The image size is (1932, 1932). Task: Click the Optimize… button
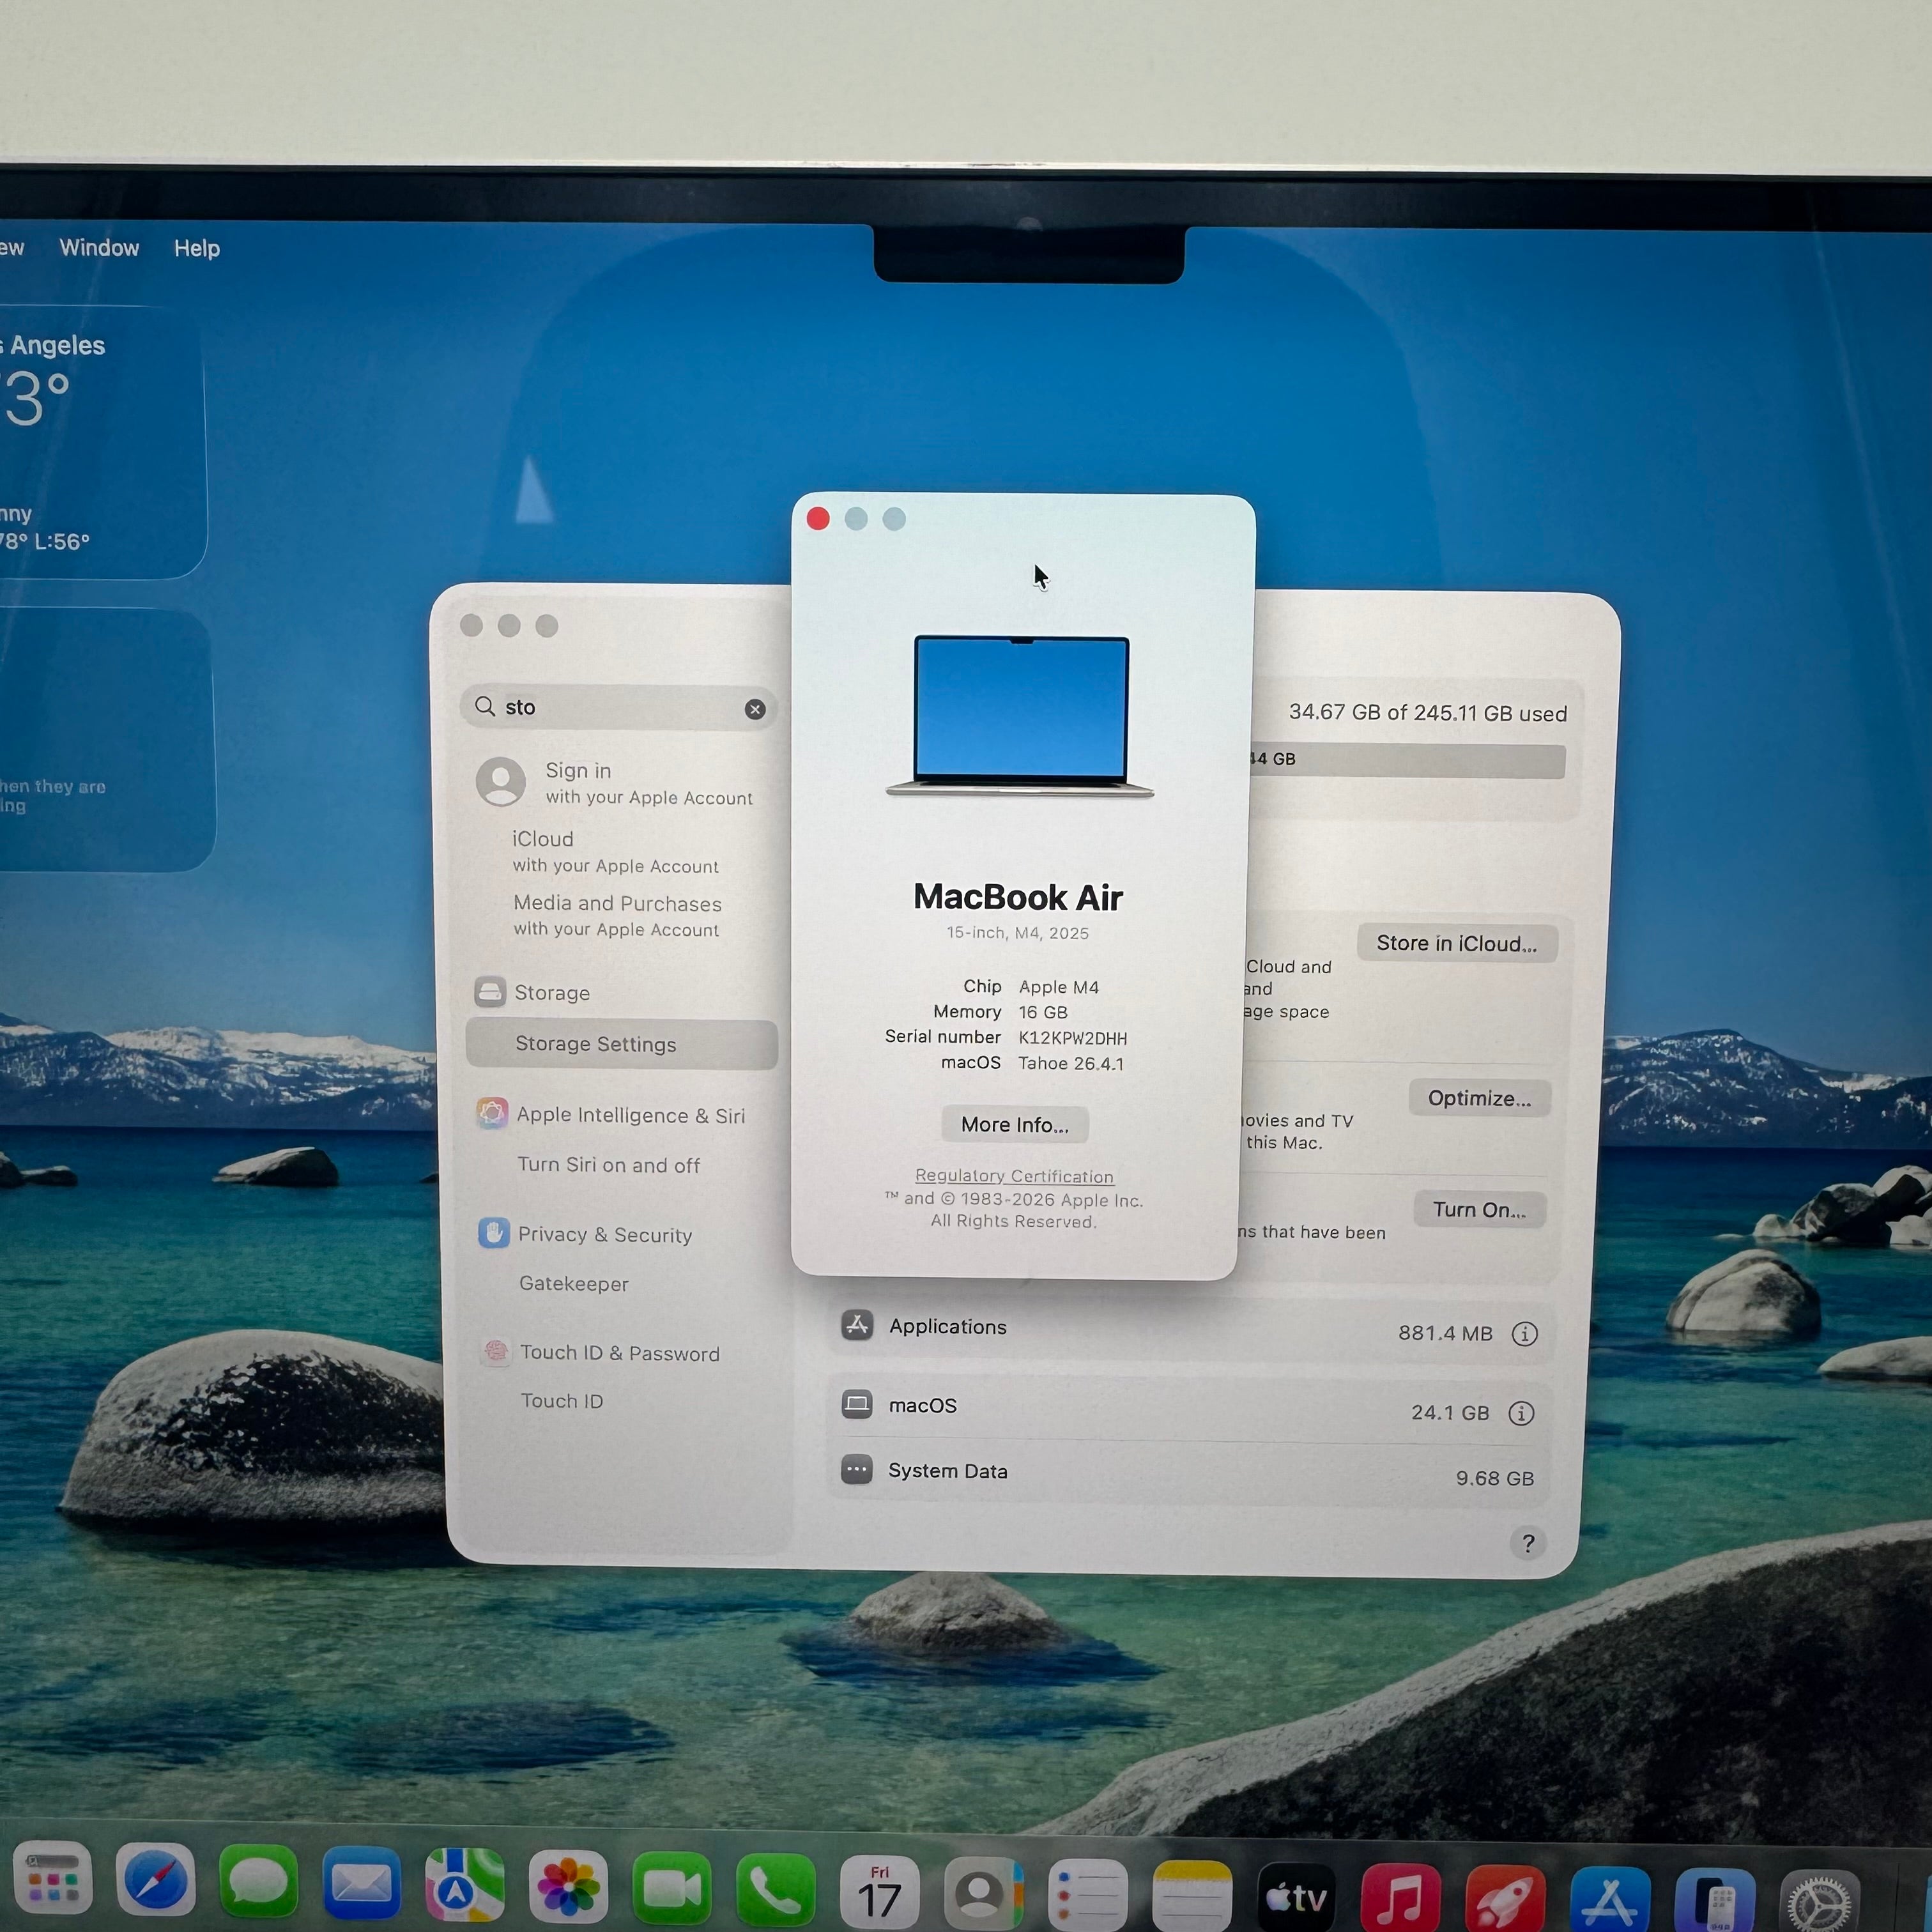click(1480, 1098)
